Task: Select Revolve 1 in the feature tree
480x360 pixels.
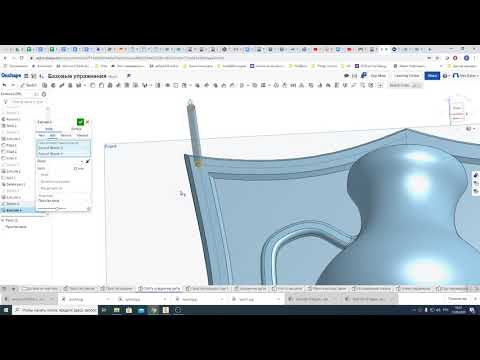Action: [x=13, y=119]
